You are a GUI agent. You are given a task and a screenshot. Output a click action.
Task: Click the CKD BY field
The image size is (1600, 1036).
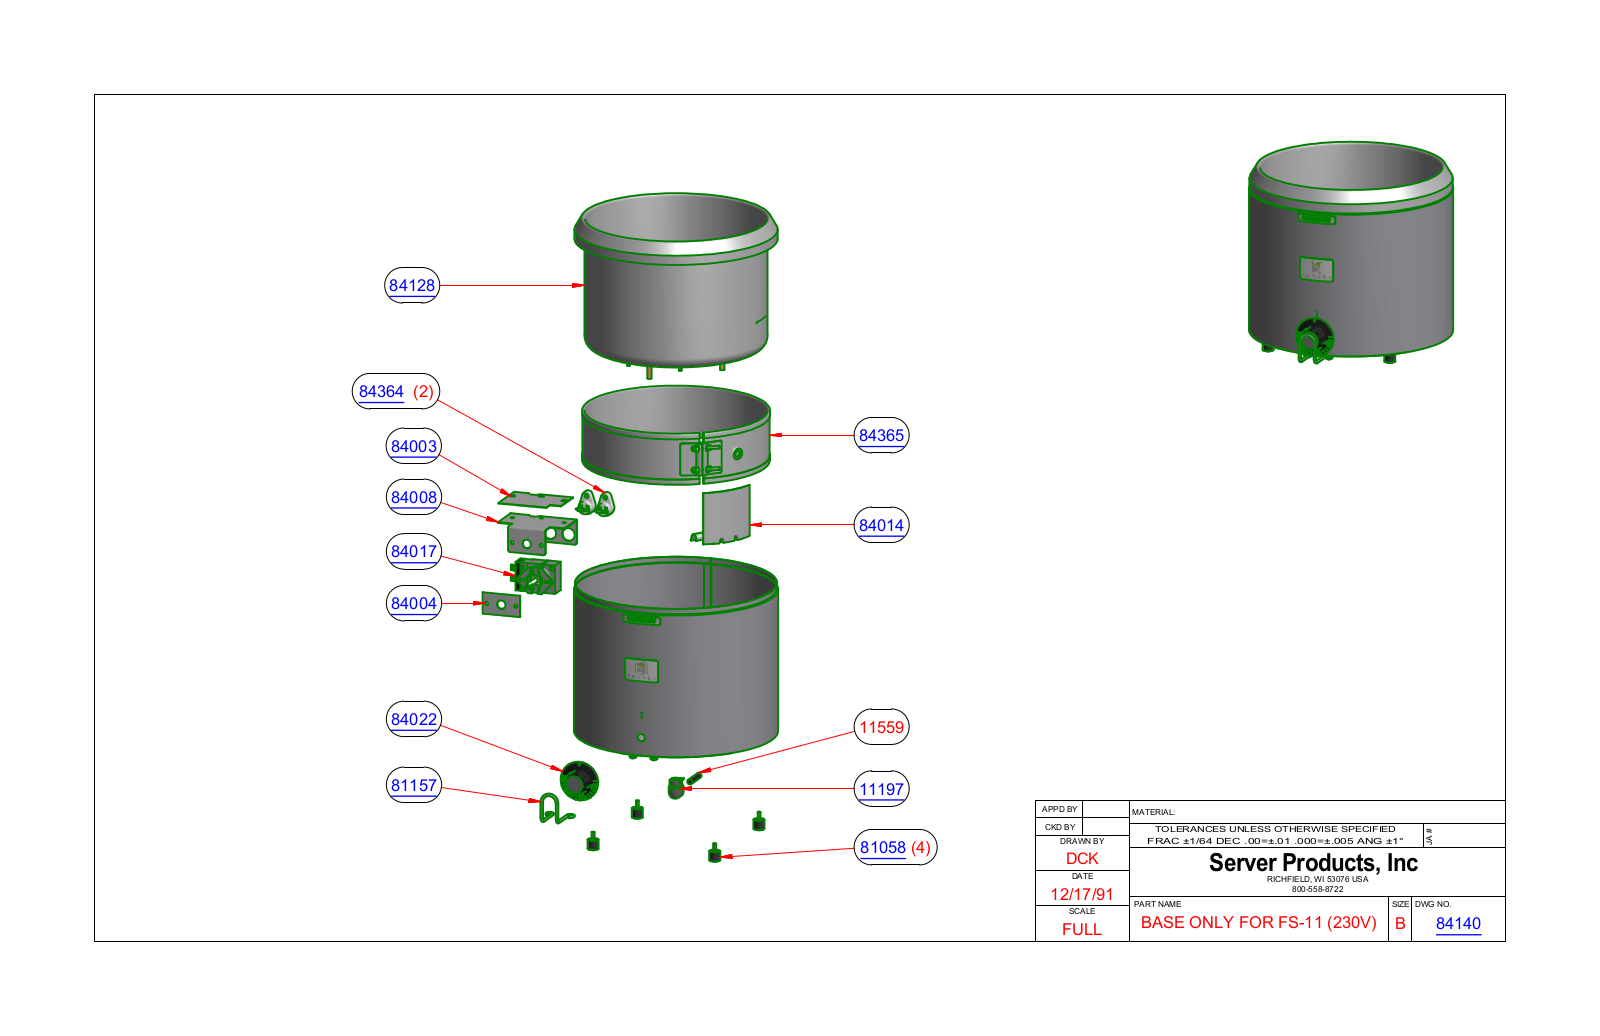pyautogui.click(x=1082, y=827)
